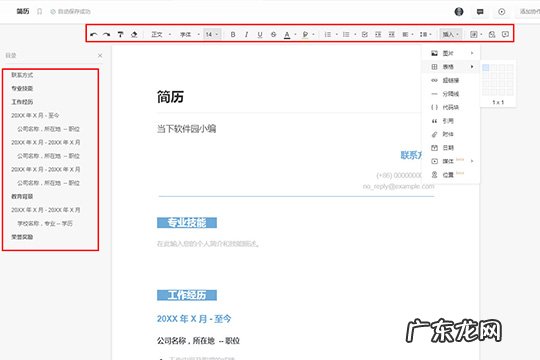The height and width of the screenshot is (360, 540).
Task: Expand the numbered list style arrow
Action: [336, 34]
